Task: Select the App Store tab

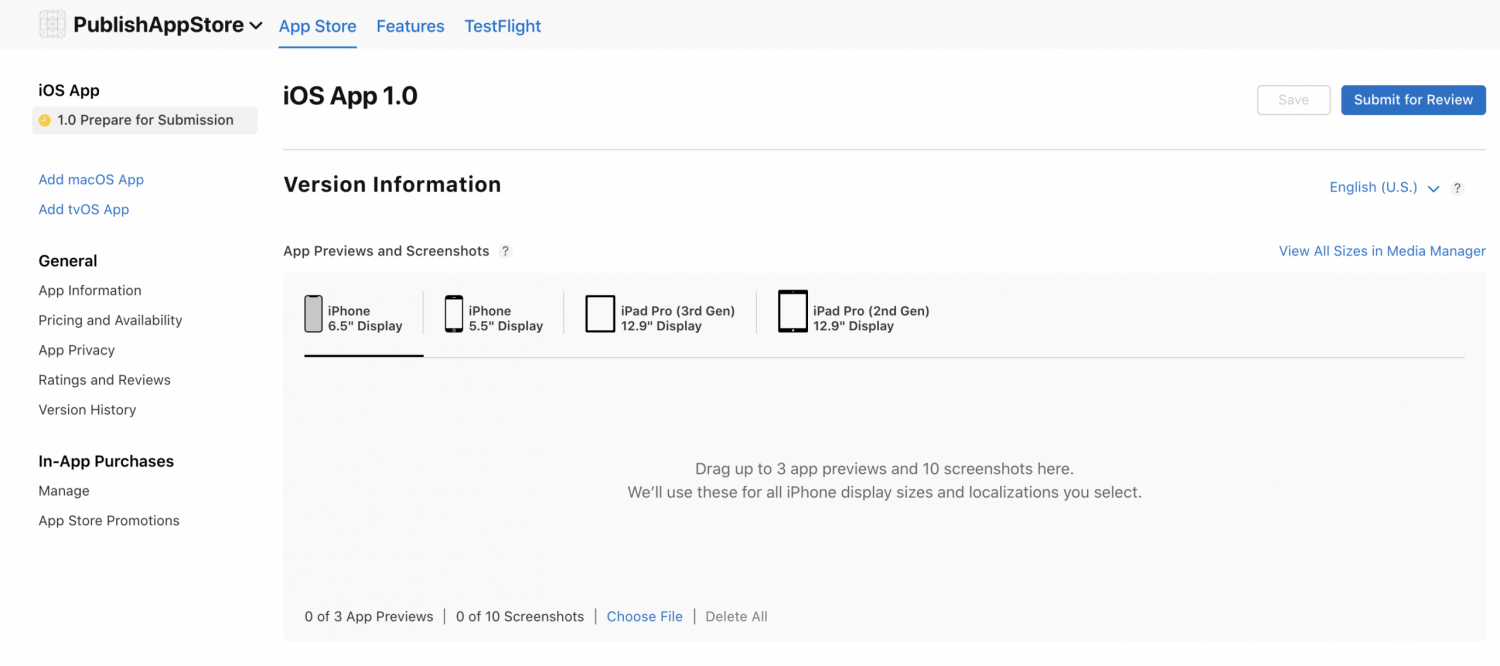Action: pos(317,26)
